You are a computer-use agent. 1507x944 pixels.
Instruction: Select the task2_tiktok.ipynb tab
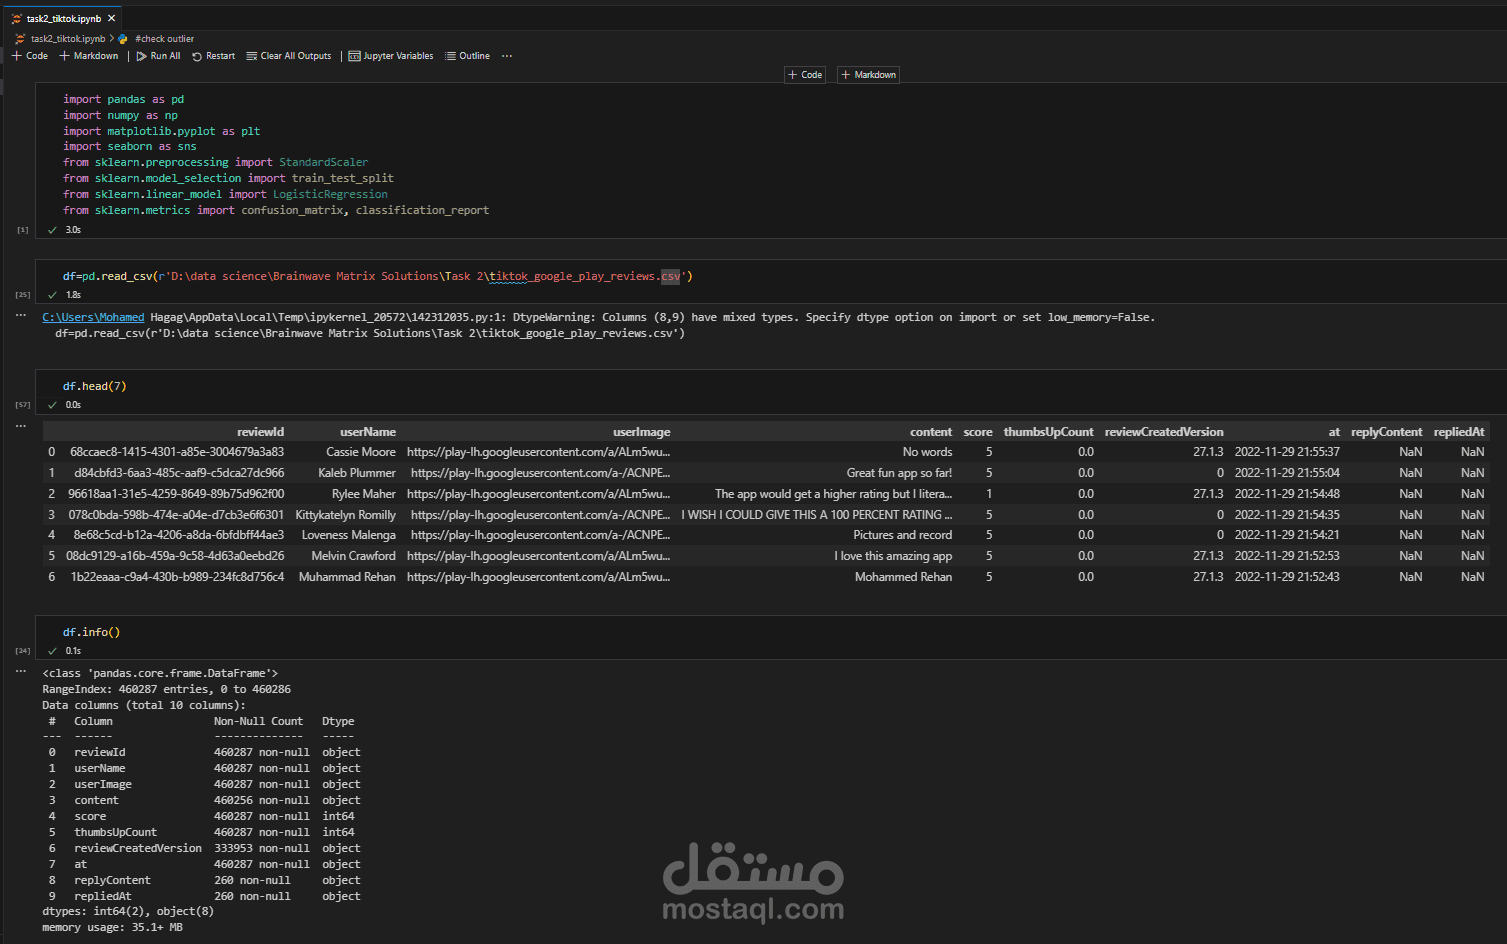pyautogui.click(x=62, y=18)
